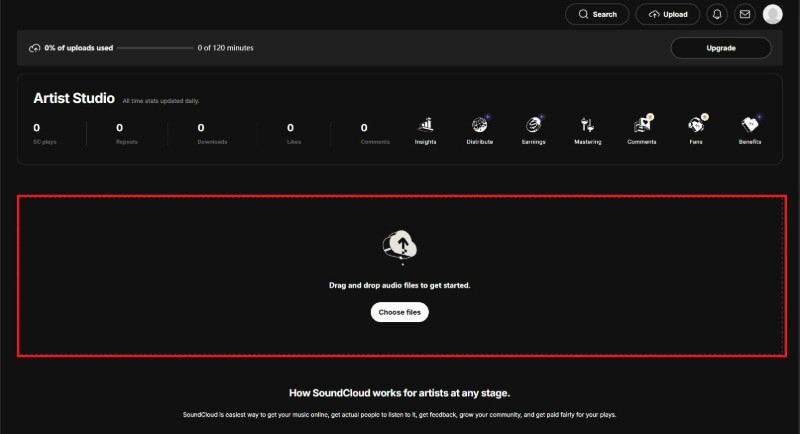Click the Upload button in header
The width and height of the screenshot is (800, 434).
coord(668,14)
